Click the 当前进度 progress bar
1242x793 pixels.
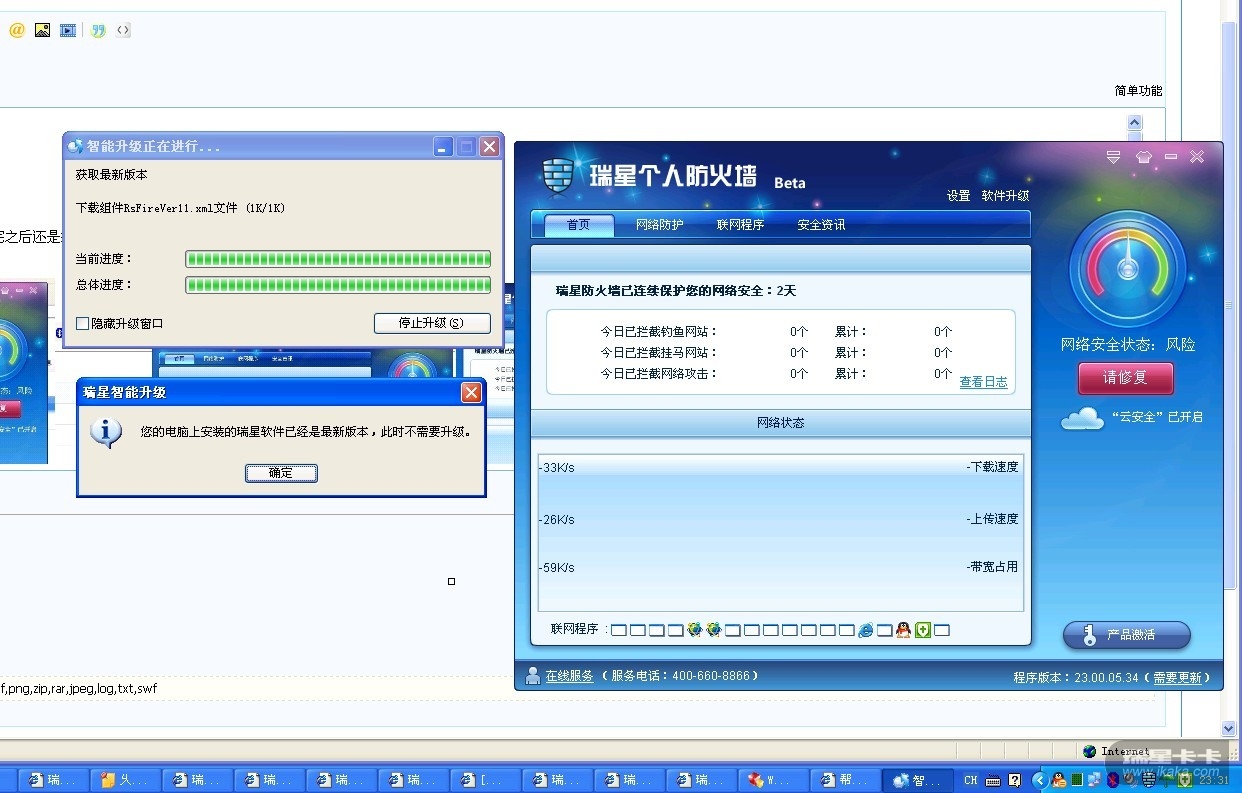(338, 259)
